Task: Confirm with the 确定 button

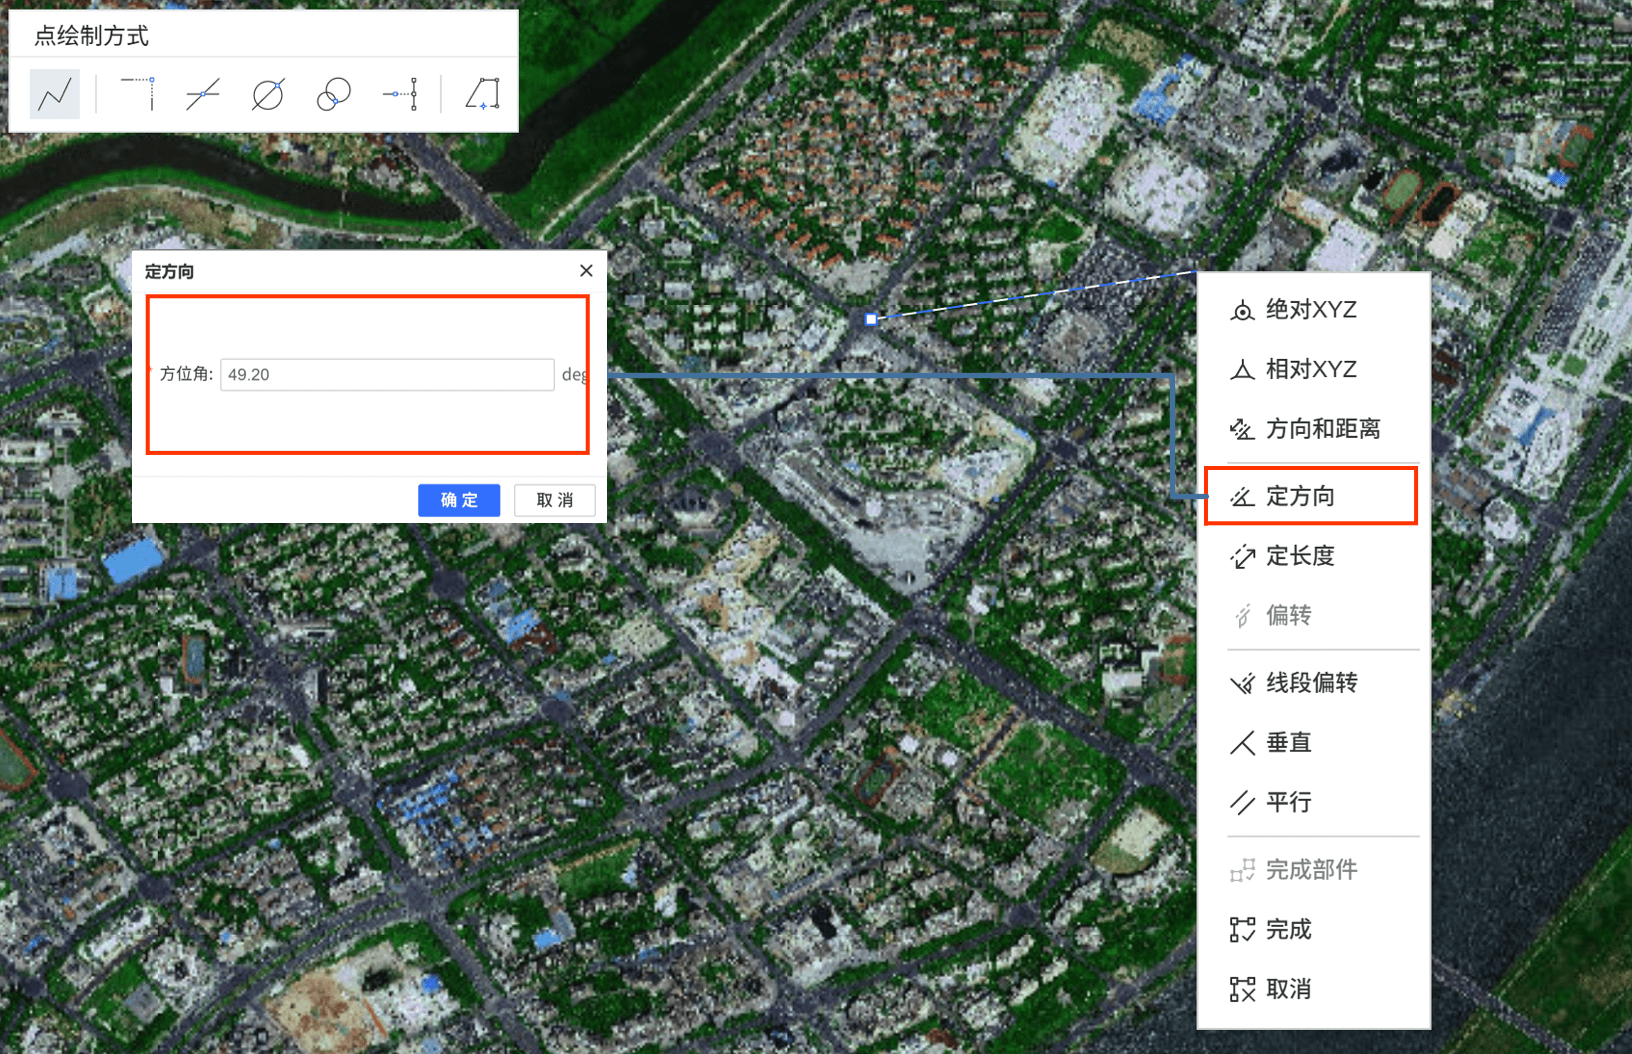Action: (459, 500)
